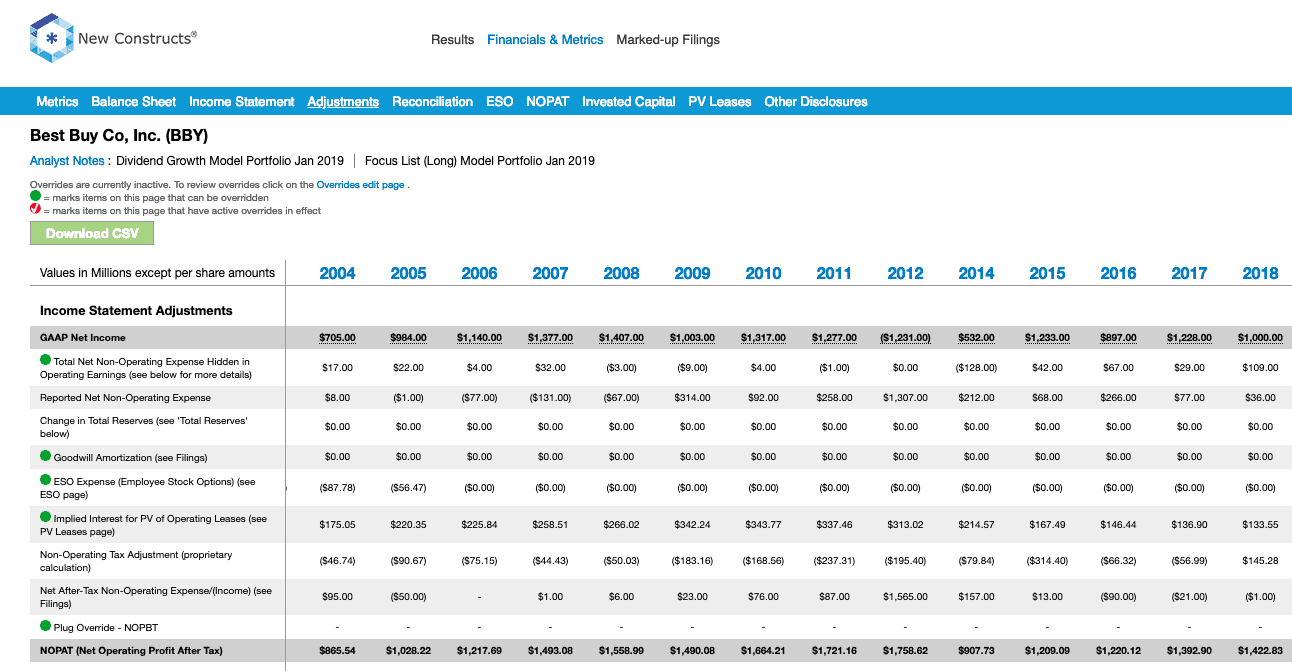Click the Income Statement Adjustments heading
This screenshot has width=1292, height=671.
click(136, 311)
